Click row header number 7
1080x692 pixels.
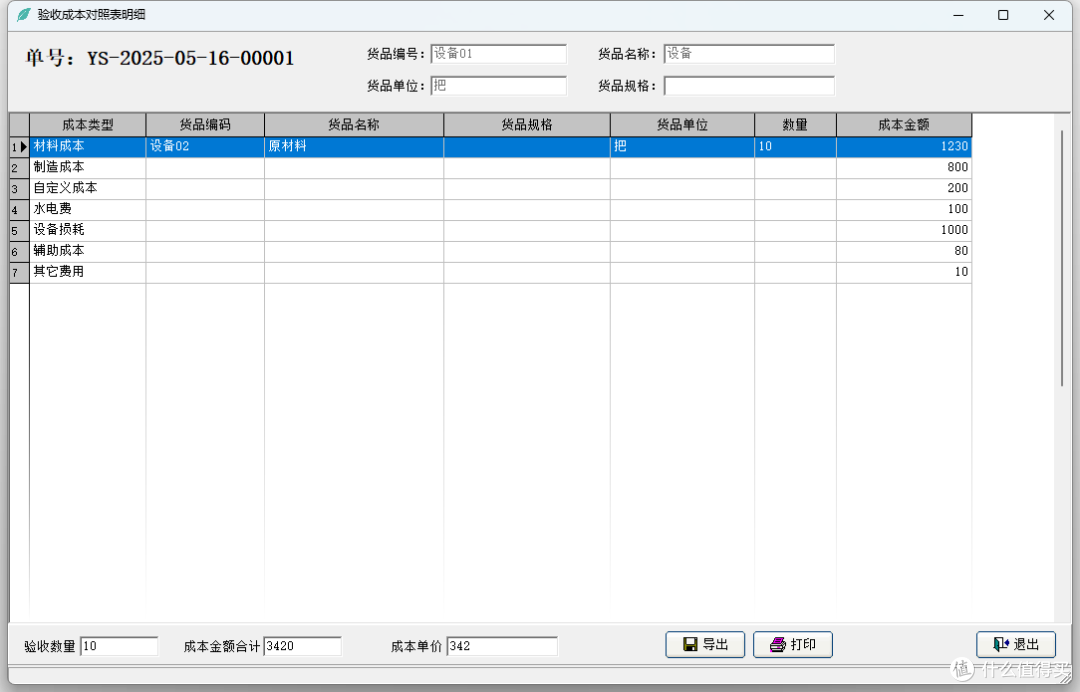(x=19, y=272)
